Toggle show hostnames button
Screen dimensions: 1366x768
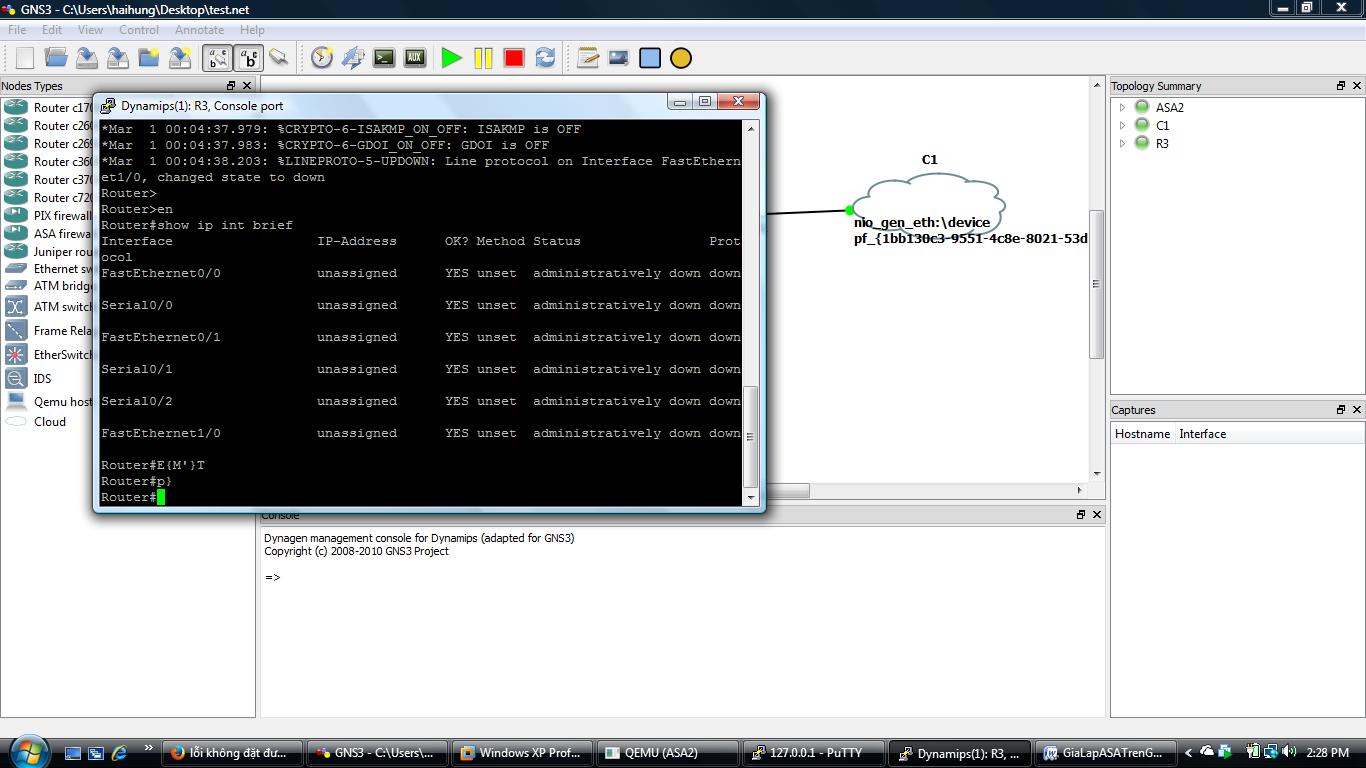[x=248, y=58]
